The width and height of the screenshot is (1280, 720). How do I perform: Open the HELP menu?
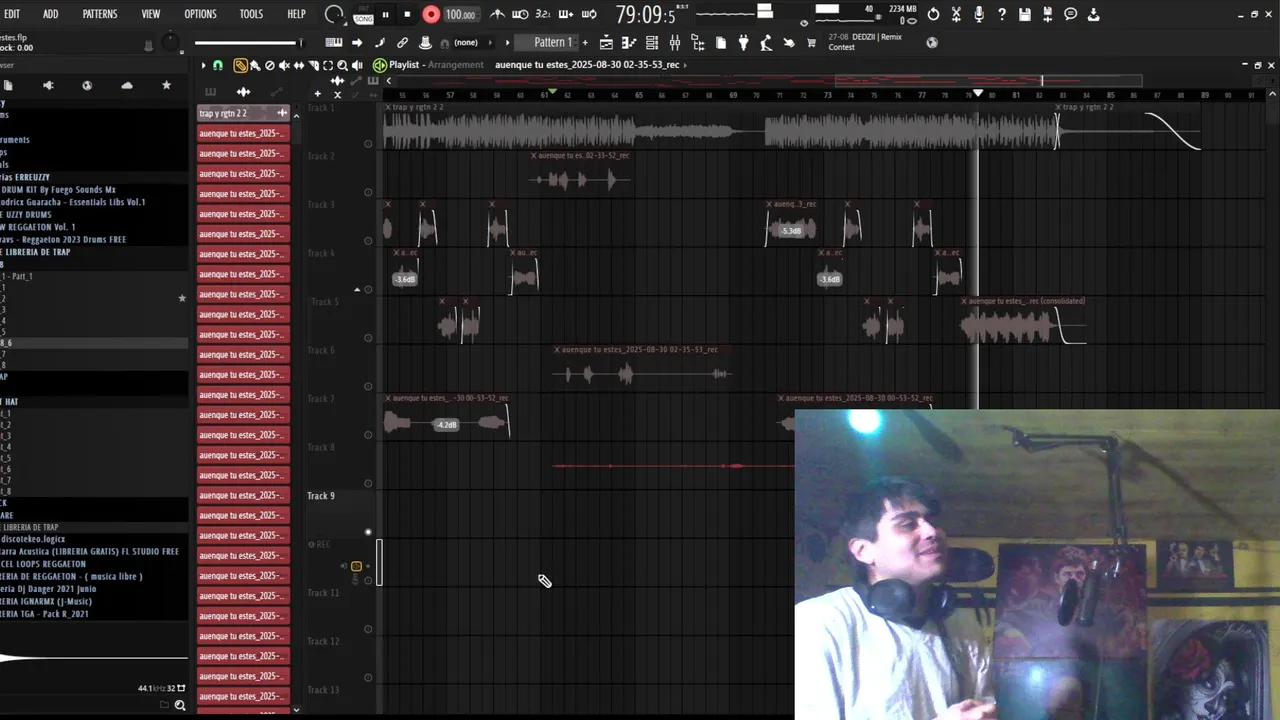tap(296, 14)
